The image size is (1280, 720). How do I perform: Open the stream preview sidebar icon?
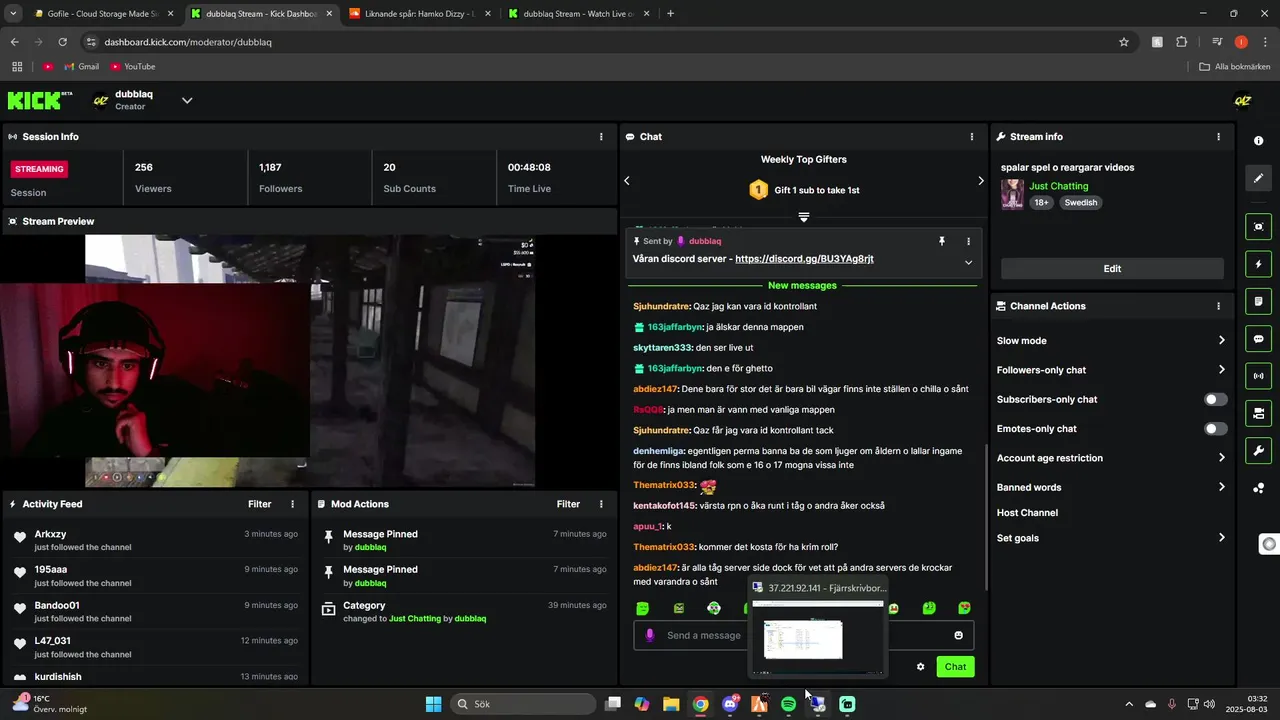pos(1259,227)
